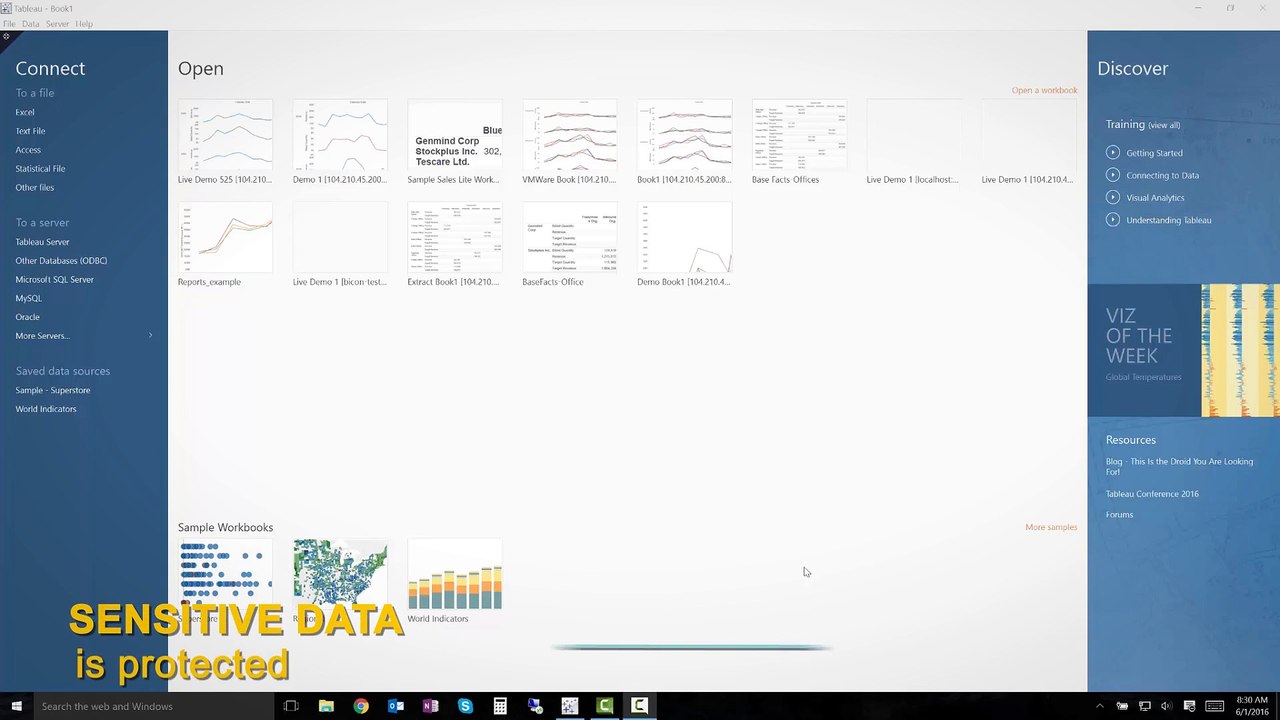
Task: Open the Live Demo 525 workbook
Action: (225, 142)
